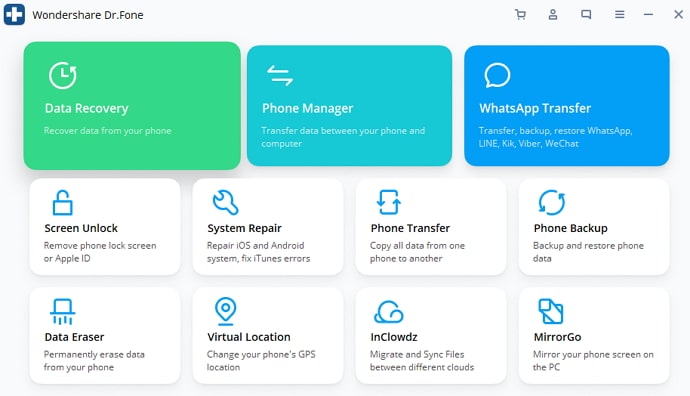
Task: Click the Virtual Location pin icon
Action: (x=225, y=312)
